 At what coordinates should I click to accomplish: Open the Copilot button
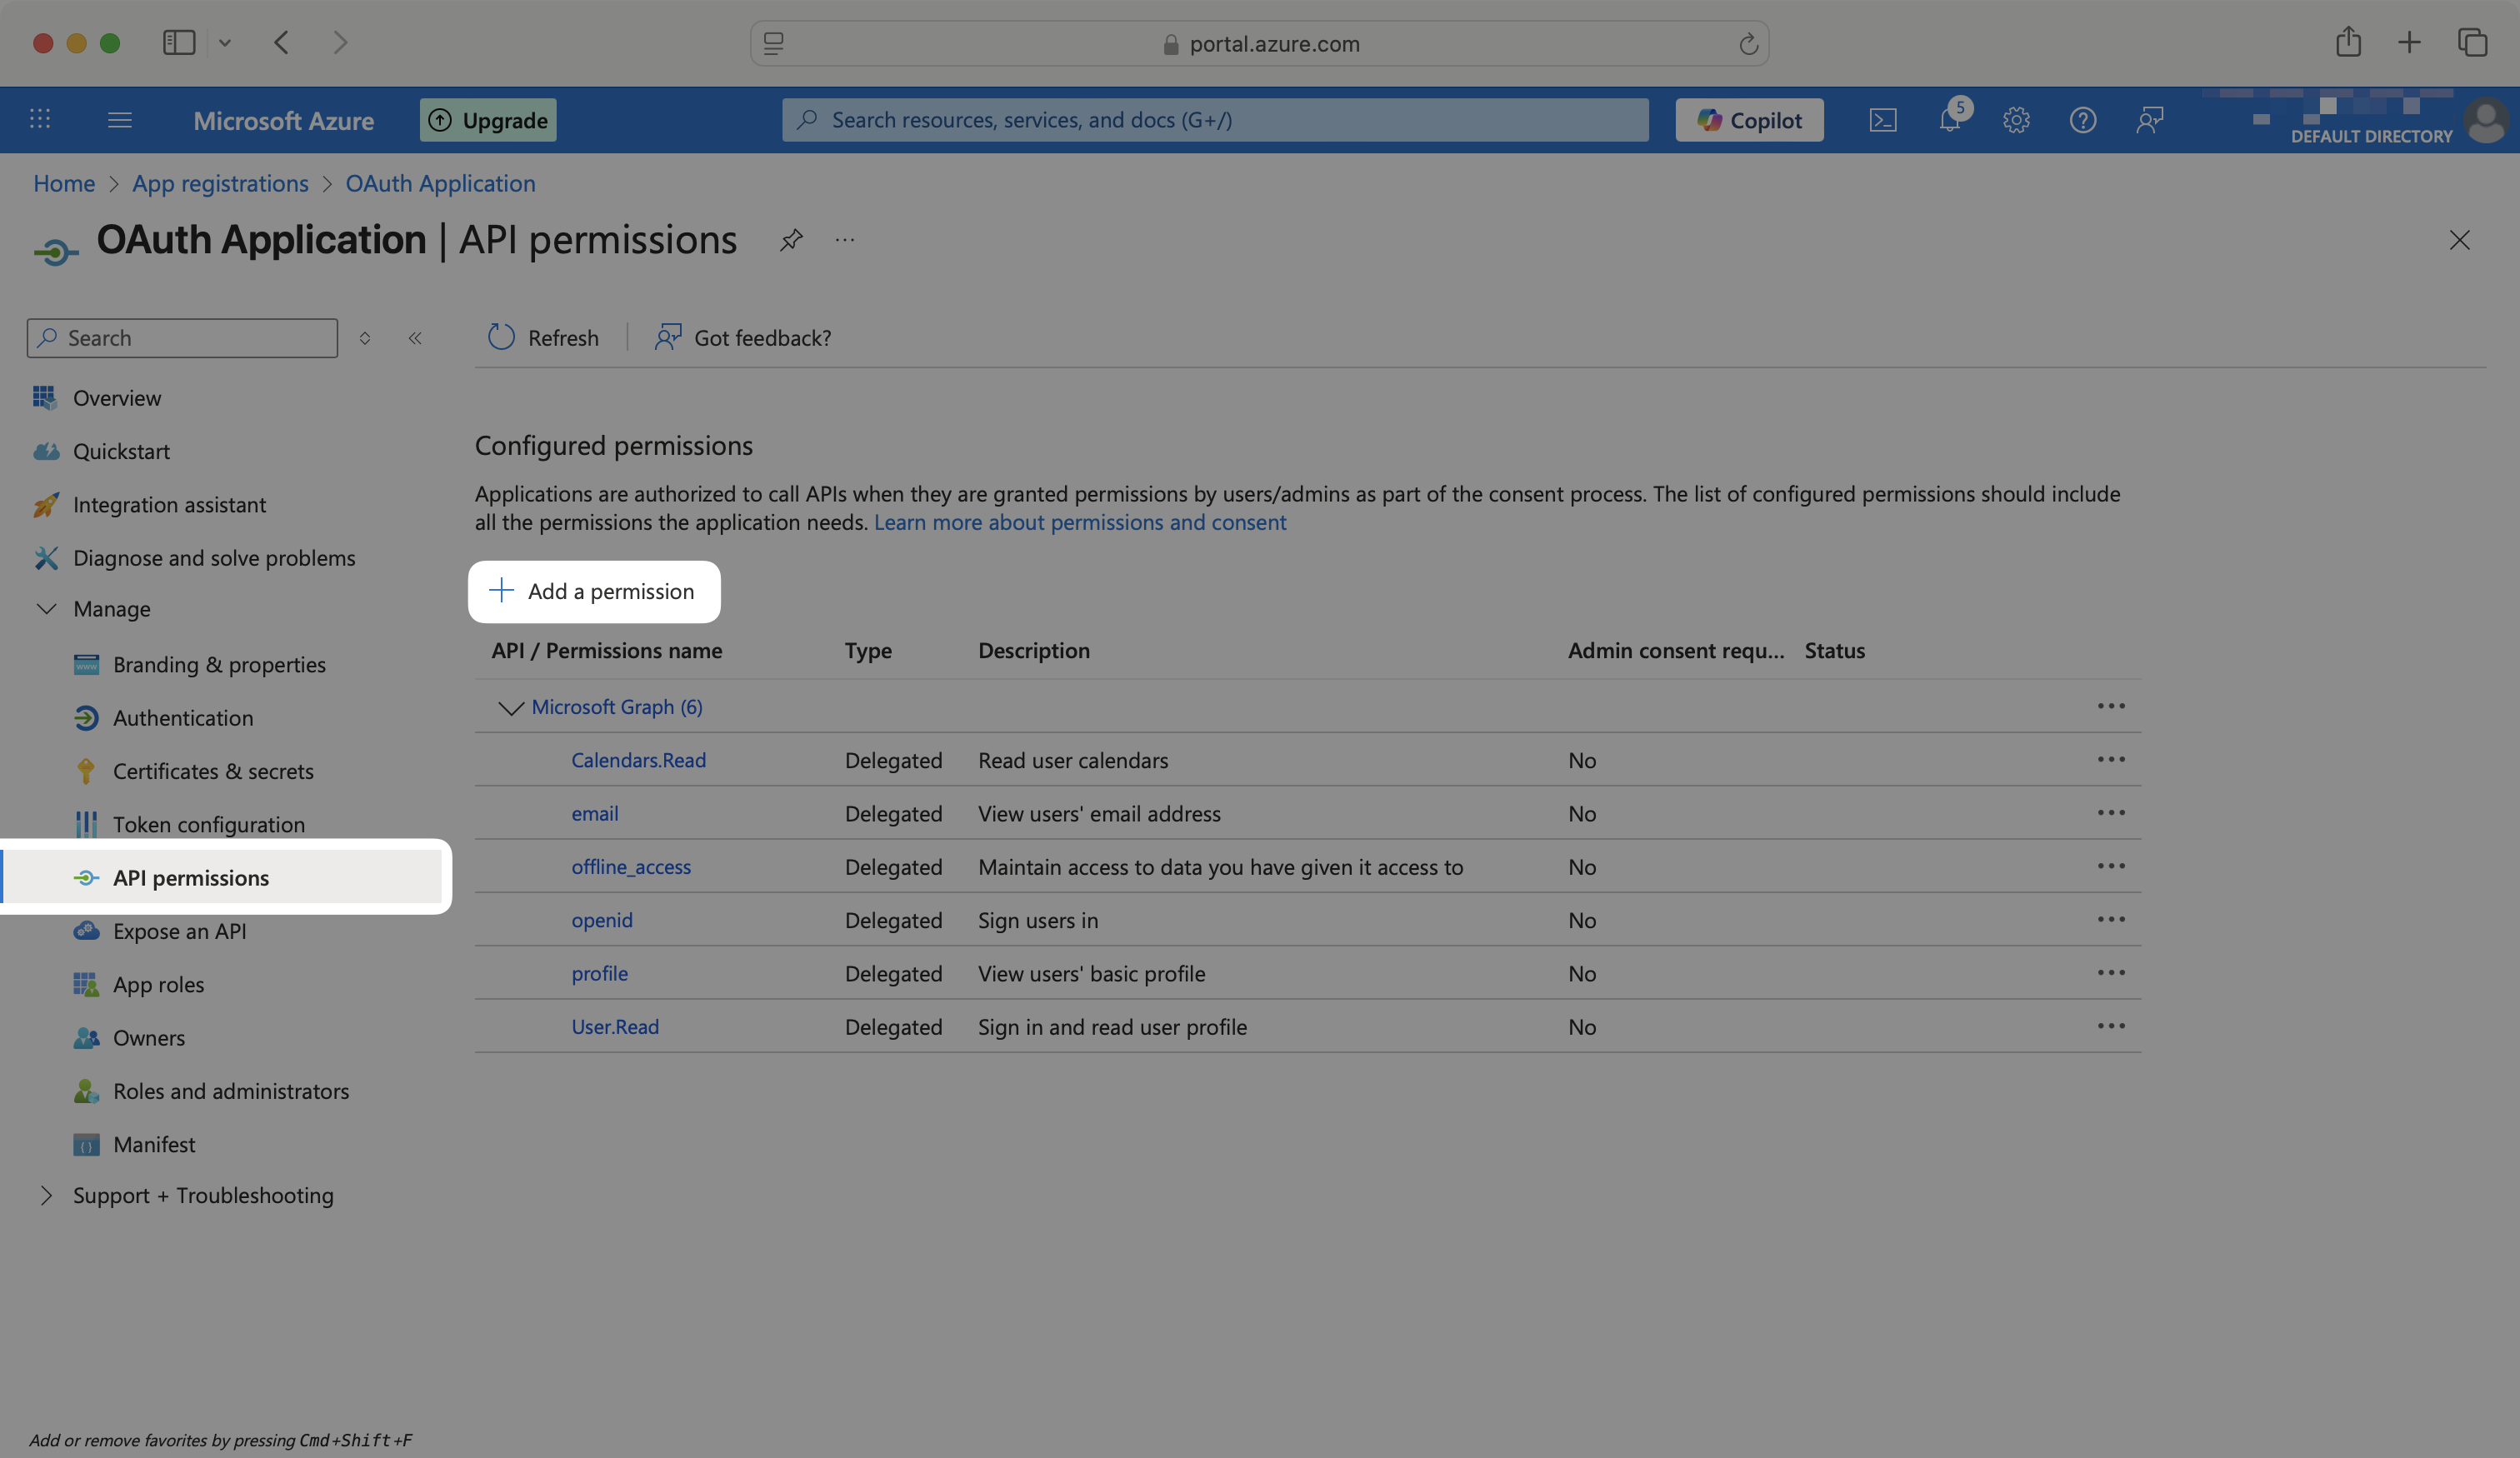click(x=1749, y=120)
